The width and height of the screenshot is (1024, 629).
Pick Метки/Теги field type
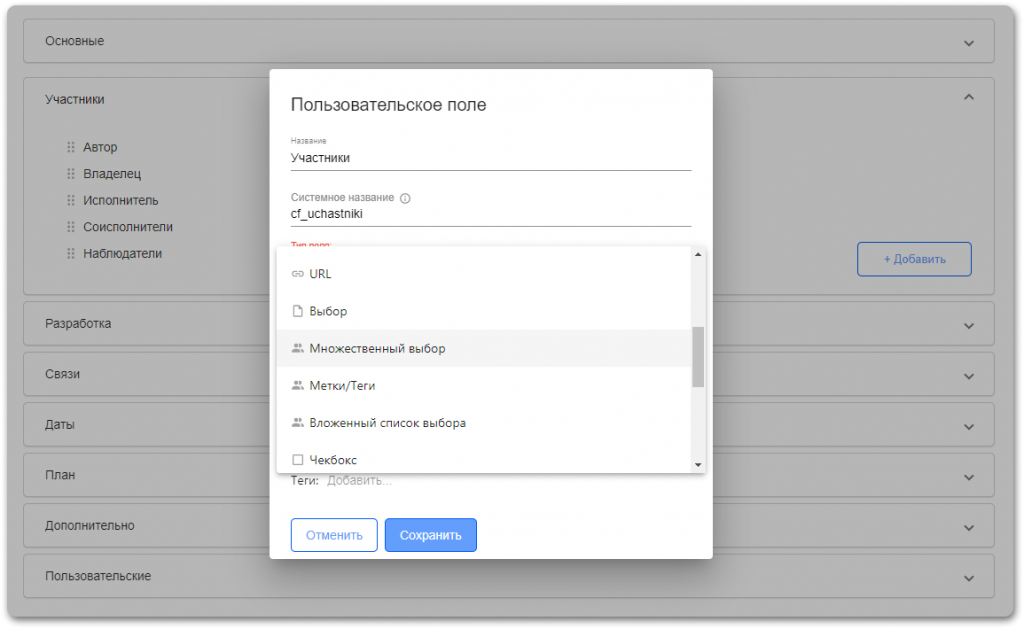[484, 385]
